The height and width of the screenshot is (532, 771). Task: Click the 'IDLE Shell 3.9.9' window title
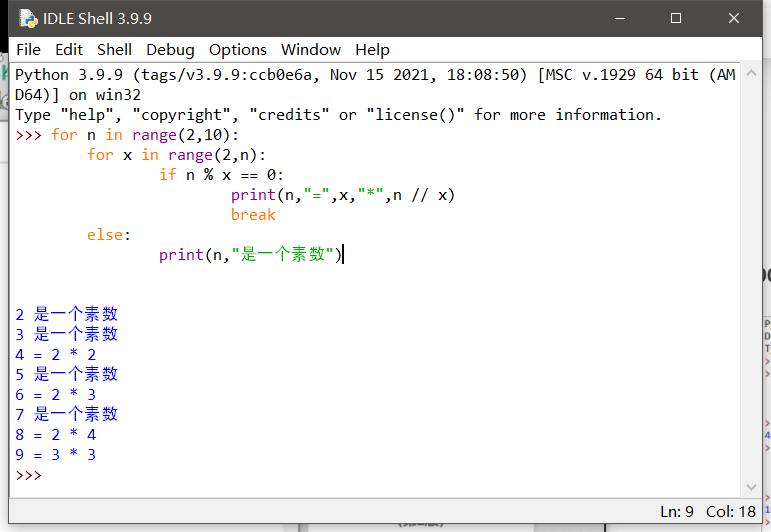(x=97, y=19)
